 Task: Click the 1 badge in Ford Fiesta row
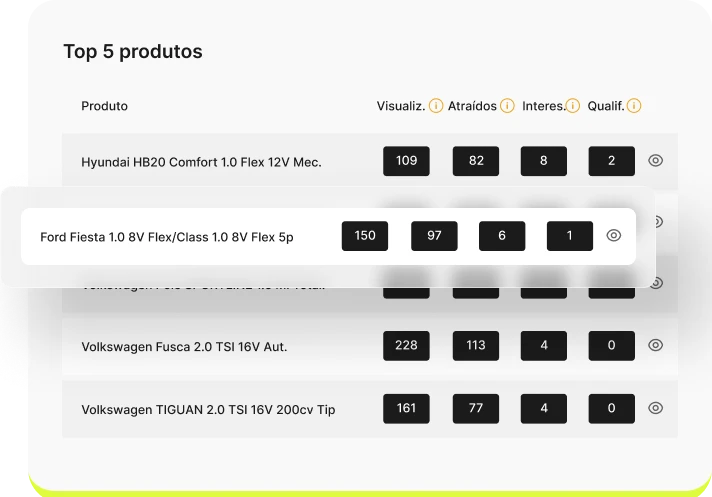click(x=569, y=236)
